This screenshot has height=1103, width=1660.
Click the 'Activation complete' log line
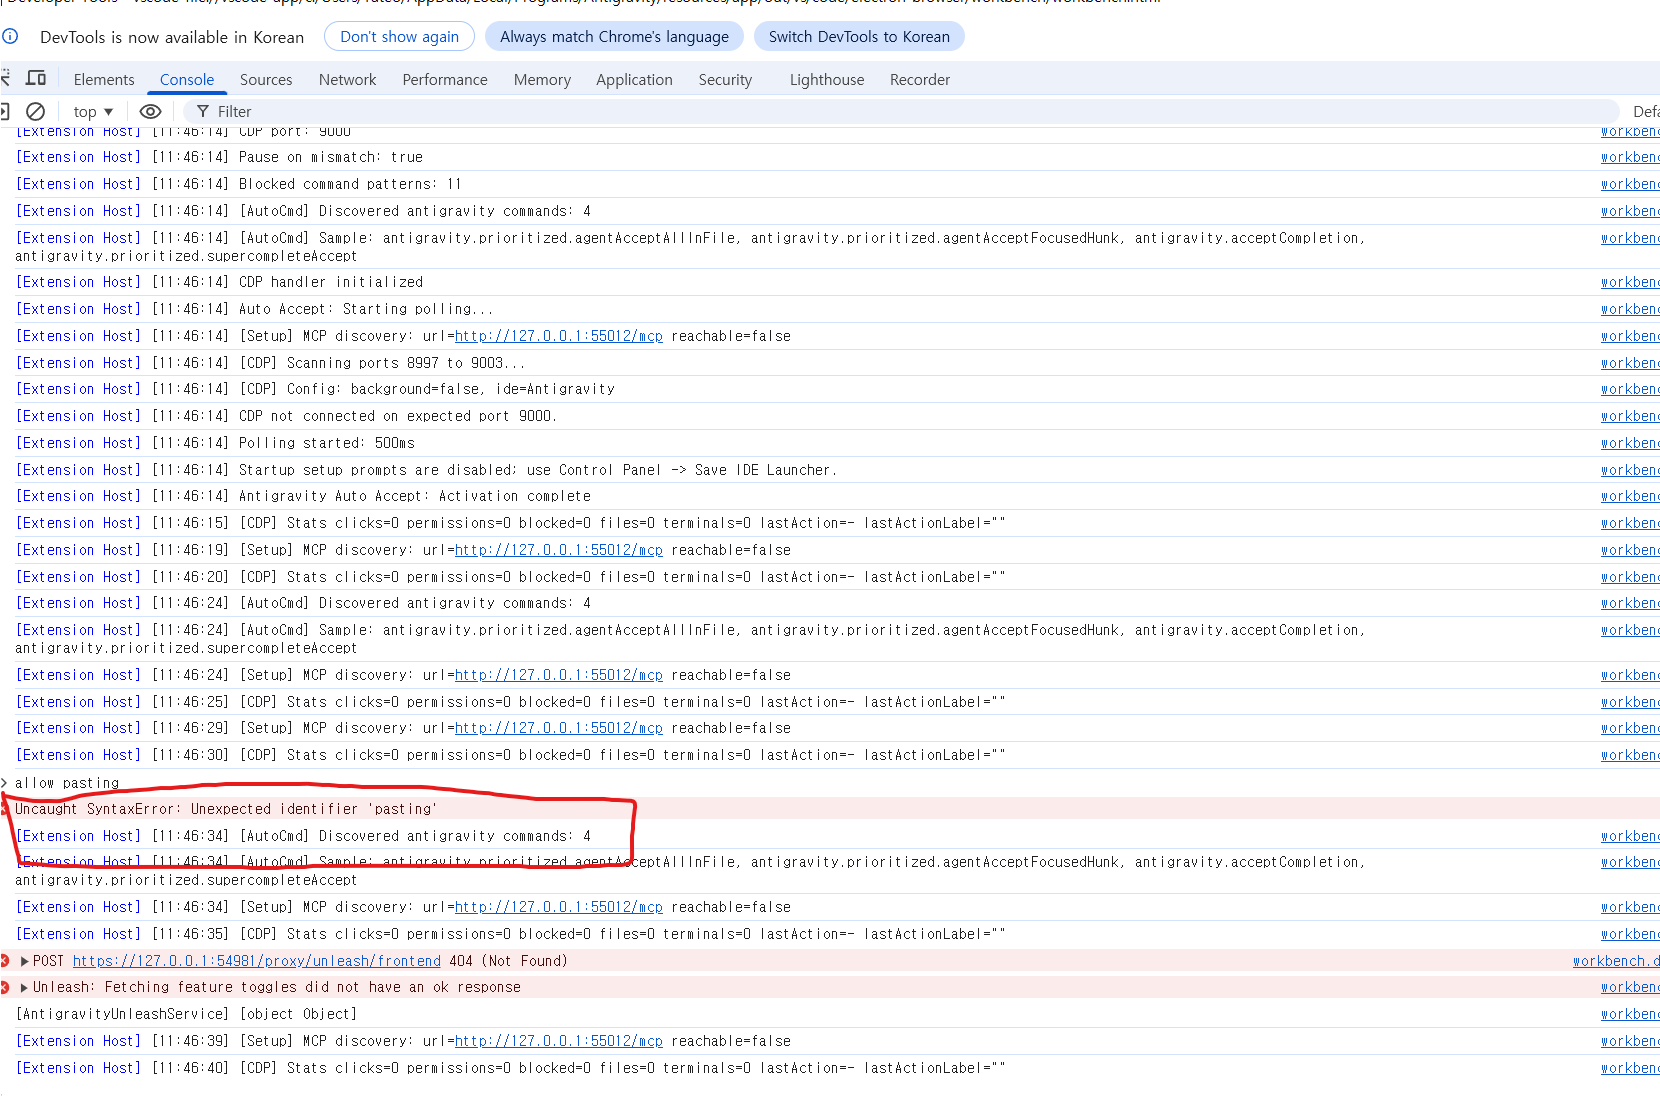point(303,496)
